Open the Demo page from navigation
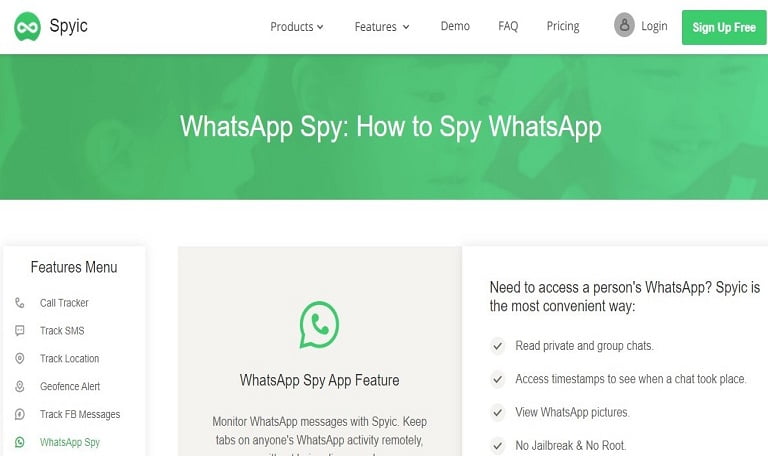 pos(455,26)
